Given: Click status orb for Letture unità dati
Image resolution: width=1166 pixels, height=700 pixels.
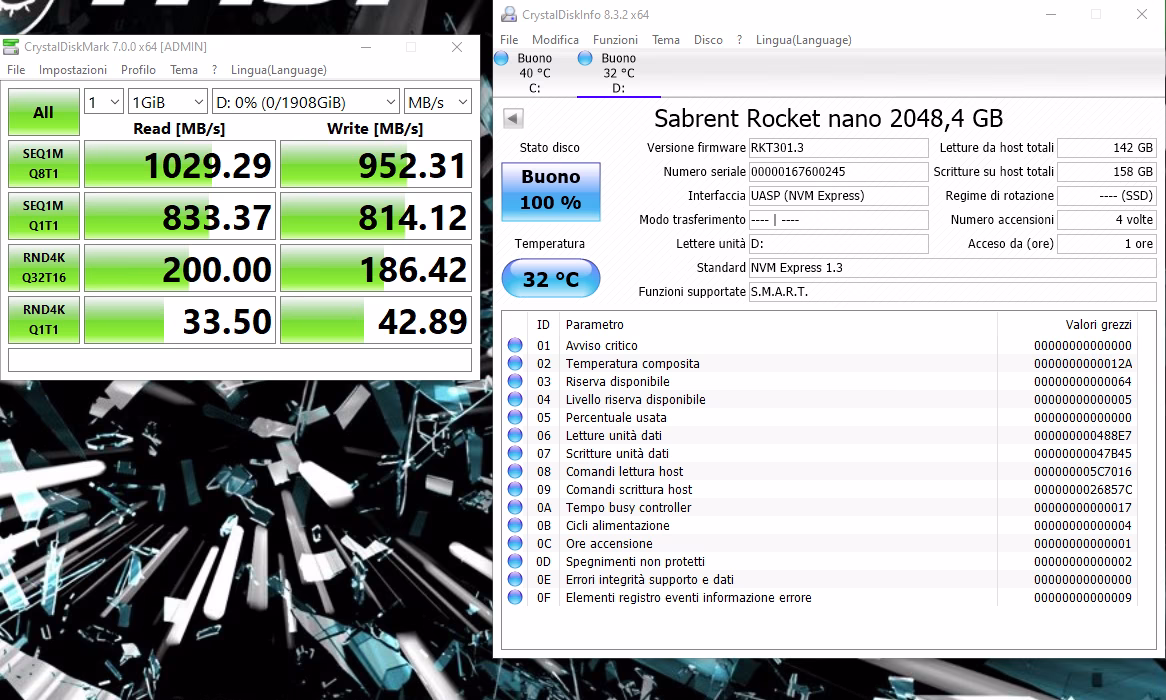Looking at the screenshot, I should pyautogui.click(x=515, y=435).
